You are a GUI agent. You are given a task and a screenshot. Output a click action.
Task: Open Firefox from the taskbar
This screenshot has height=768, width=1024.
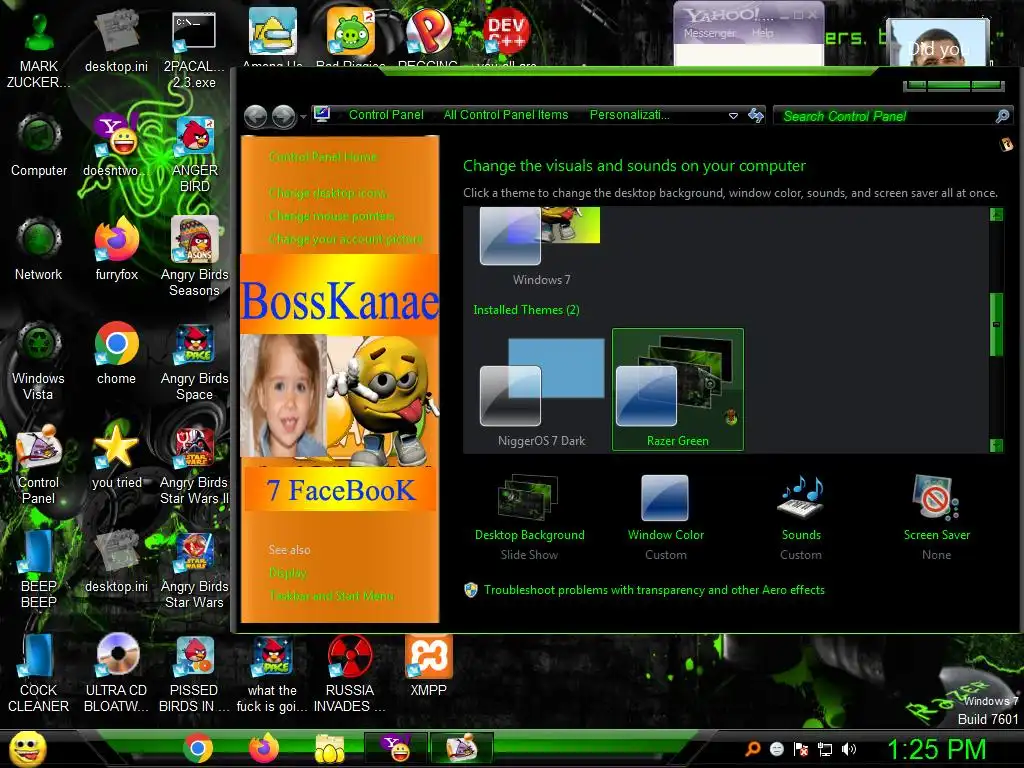(x=263, y=748)
